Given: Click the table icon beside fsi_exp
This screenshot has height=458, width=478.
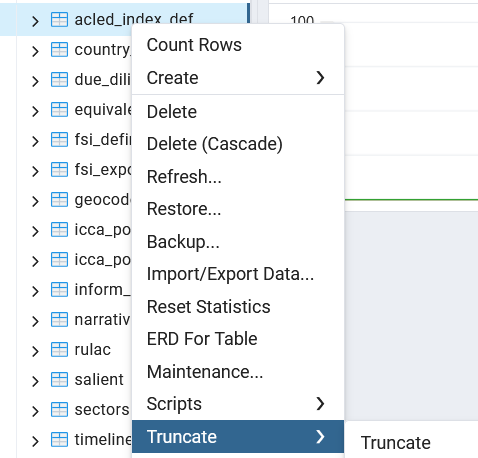Looking at the screenshot, I should pyautogui.click(x=59, y=170).
